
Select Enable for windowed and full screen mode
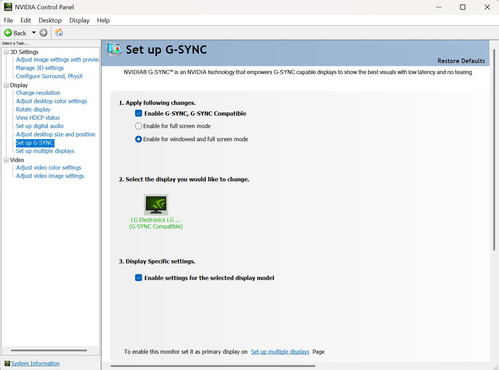tap(138, 139)
